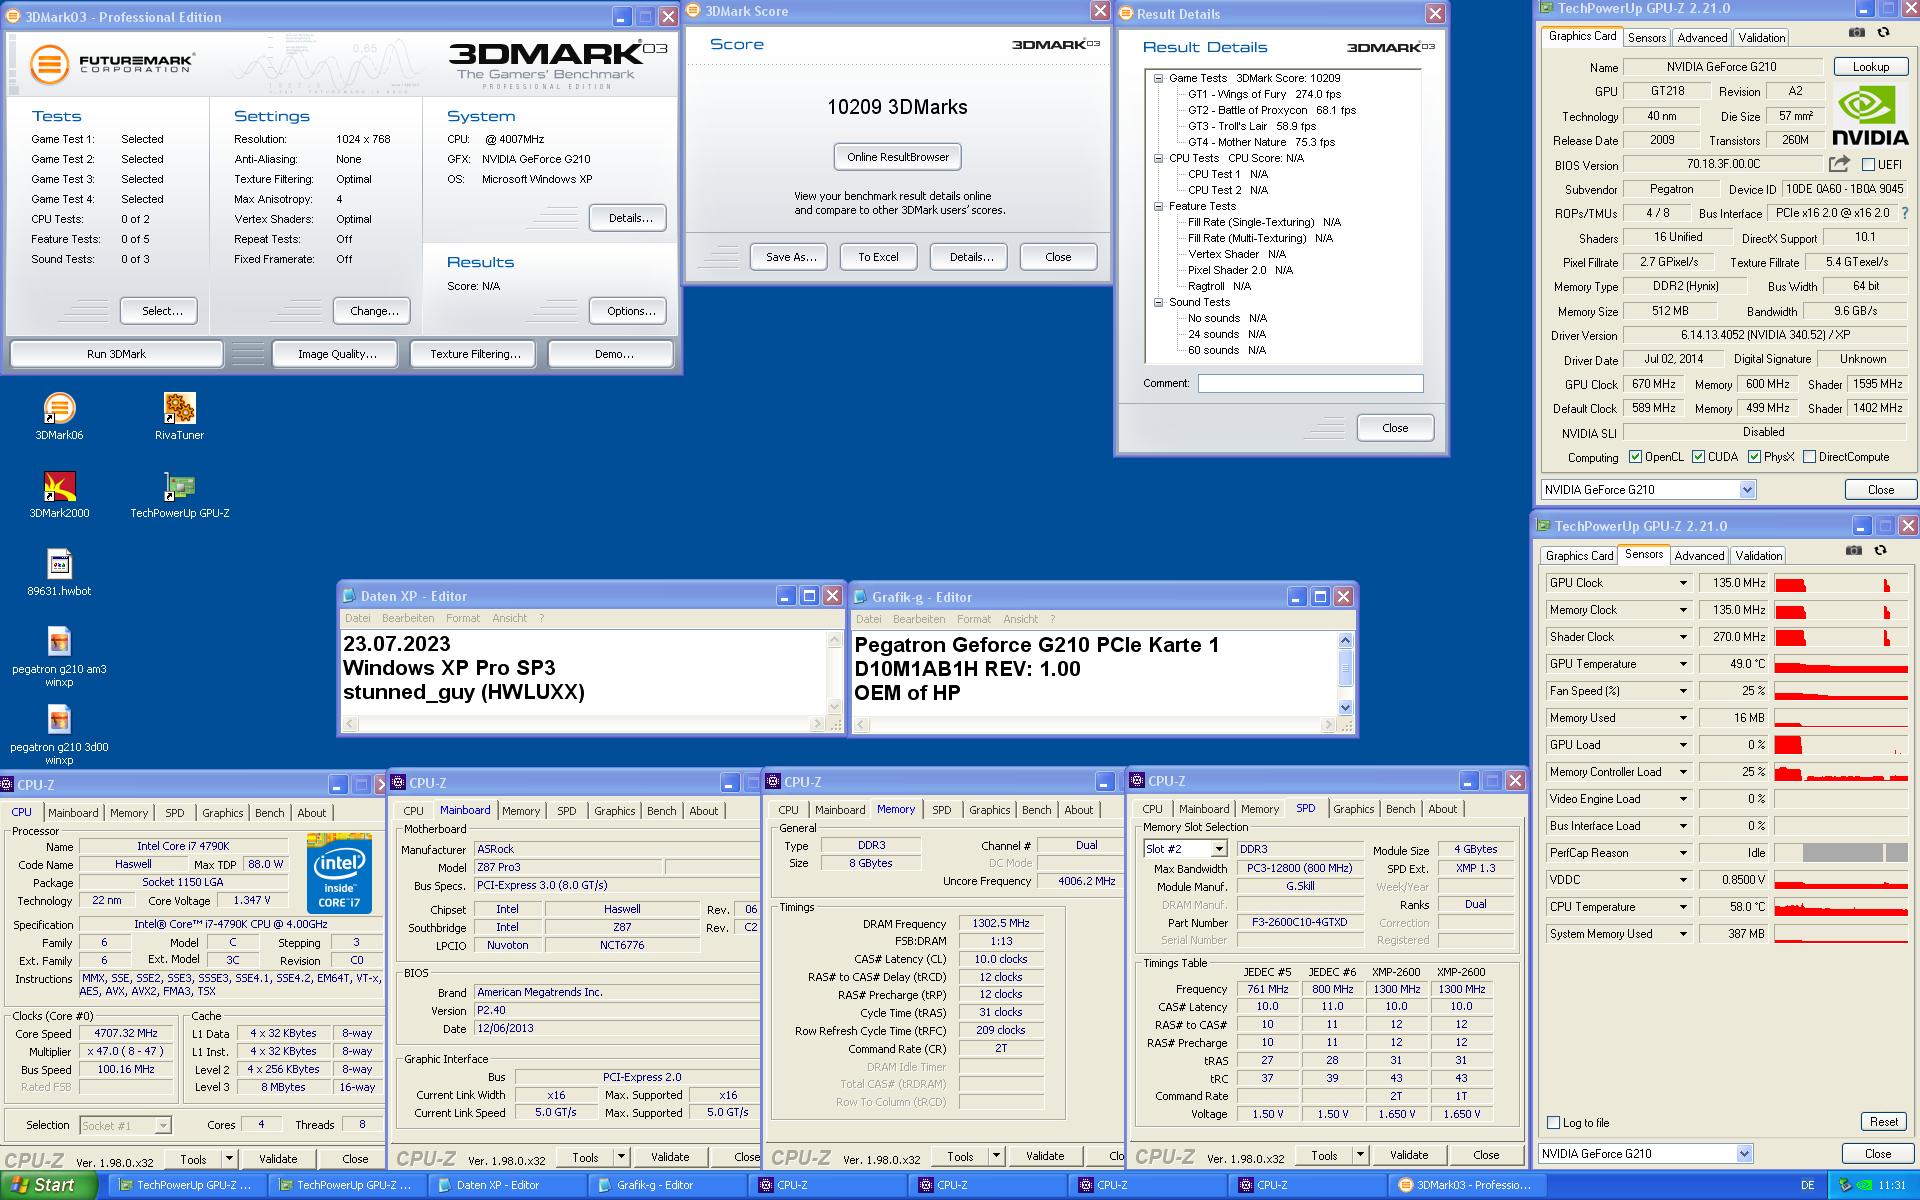Image resolution: width=1920 pixels, height=1200 pixels.
Task: Click the Online ResultBrowser button
Action: coord(897,157)
